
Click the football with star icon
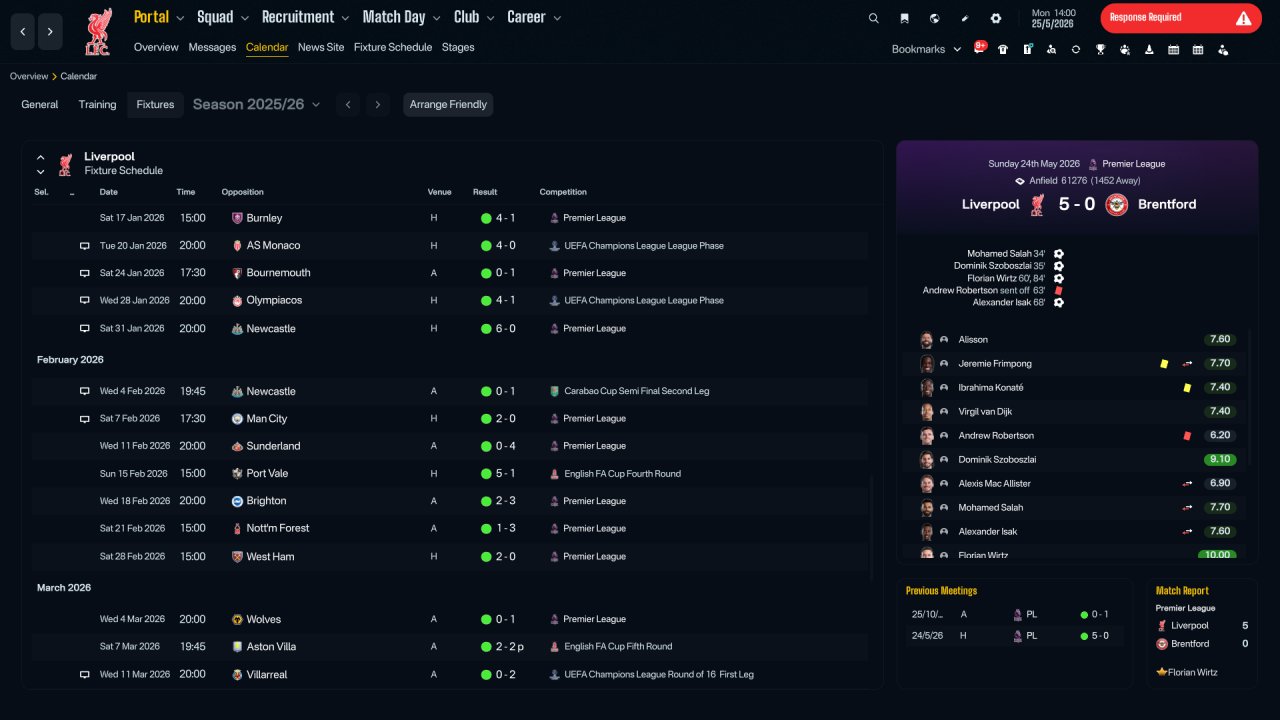(1125, 49)
